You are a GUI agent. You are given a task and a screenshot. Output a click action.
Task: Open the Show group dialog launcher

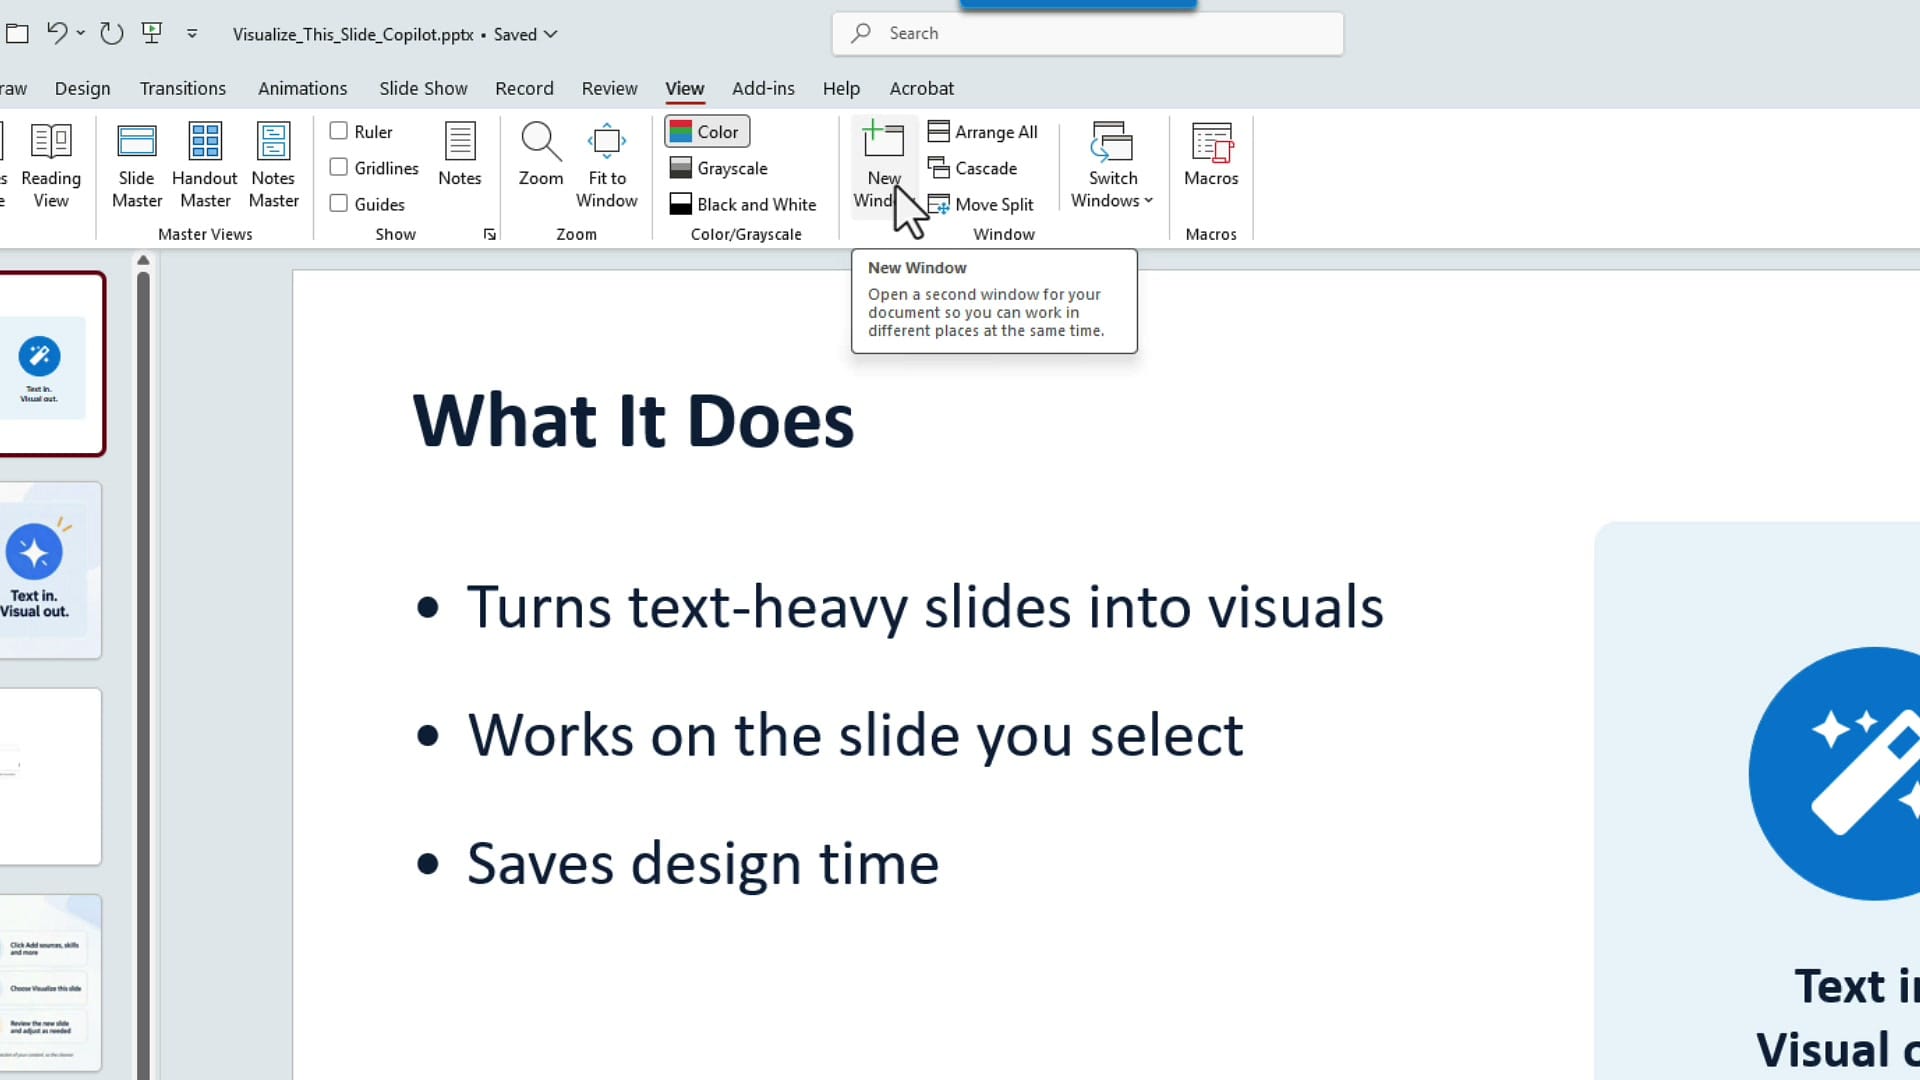pyautogui.click(x=489, y=234)
